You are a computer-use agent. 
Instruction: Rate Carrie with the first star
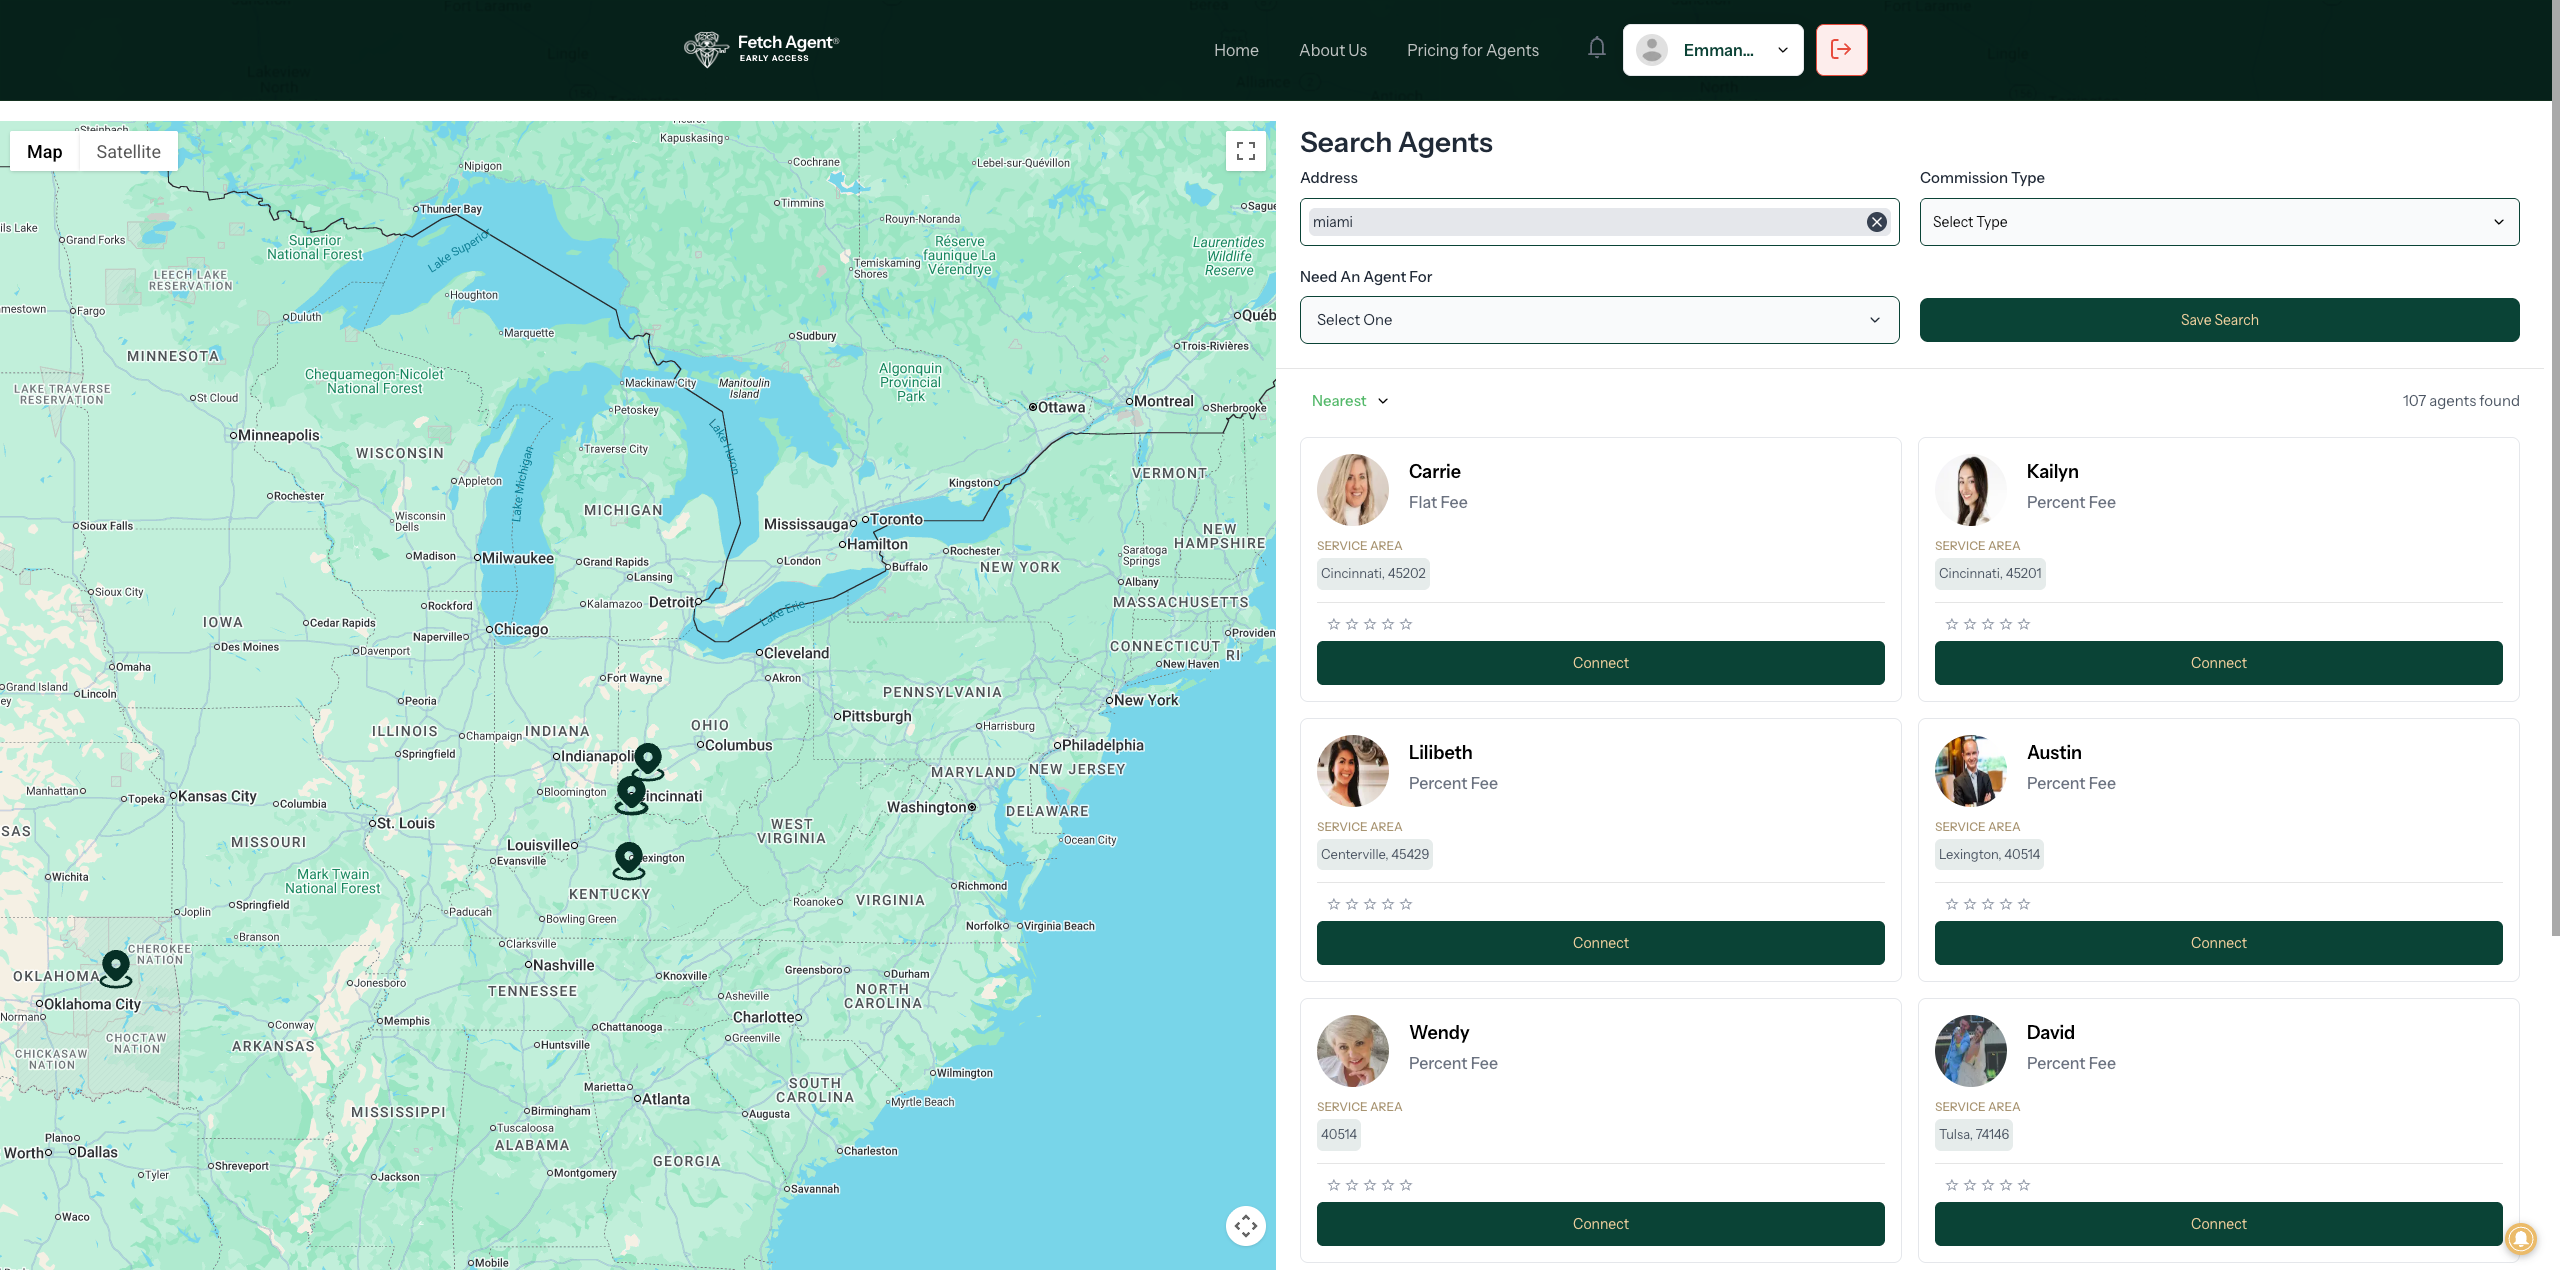(x=1334, y=624)
